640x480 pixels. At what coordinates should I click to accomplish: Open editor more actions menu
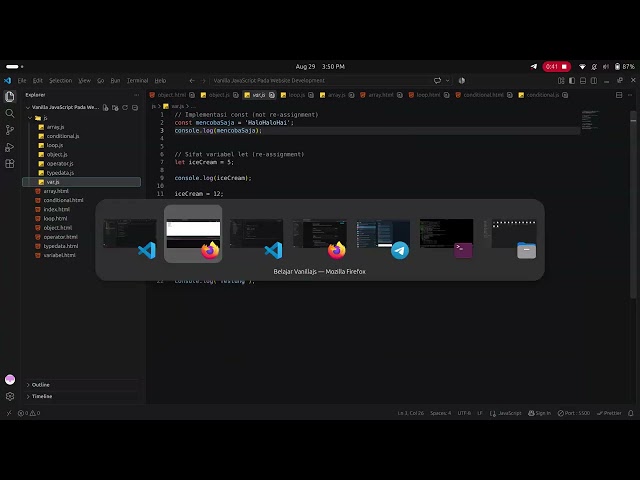[630, 95]
